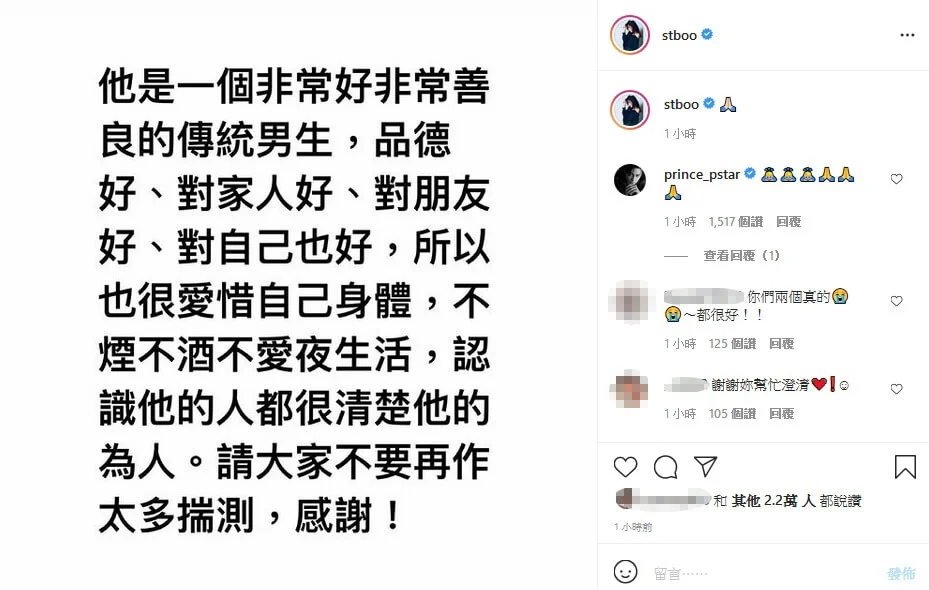Share post via paper plane icon
Viewport: 929px width, 590px height.
click(705, 467)
